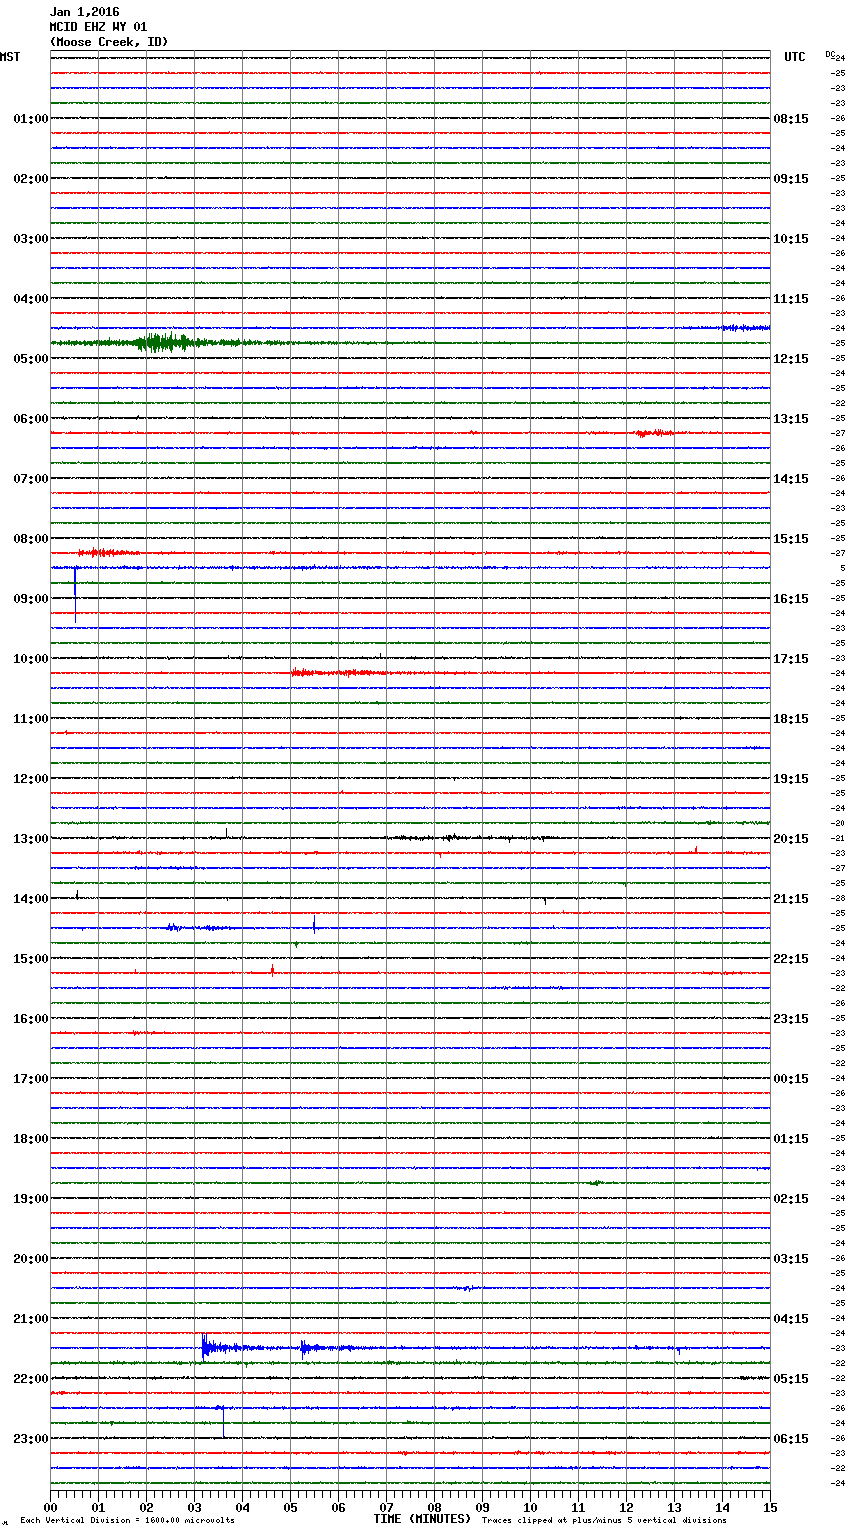
Task: Click the location label '(Moose Creek, ID)'
Action: click(109, 42)
